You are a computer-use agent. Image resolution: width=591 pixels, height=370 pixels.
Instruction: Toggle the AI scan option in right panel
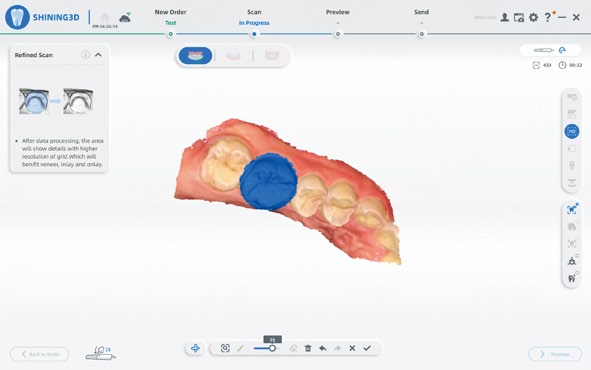[572, 209]
